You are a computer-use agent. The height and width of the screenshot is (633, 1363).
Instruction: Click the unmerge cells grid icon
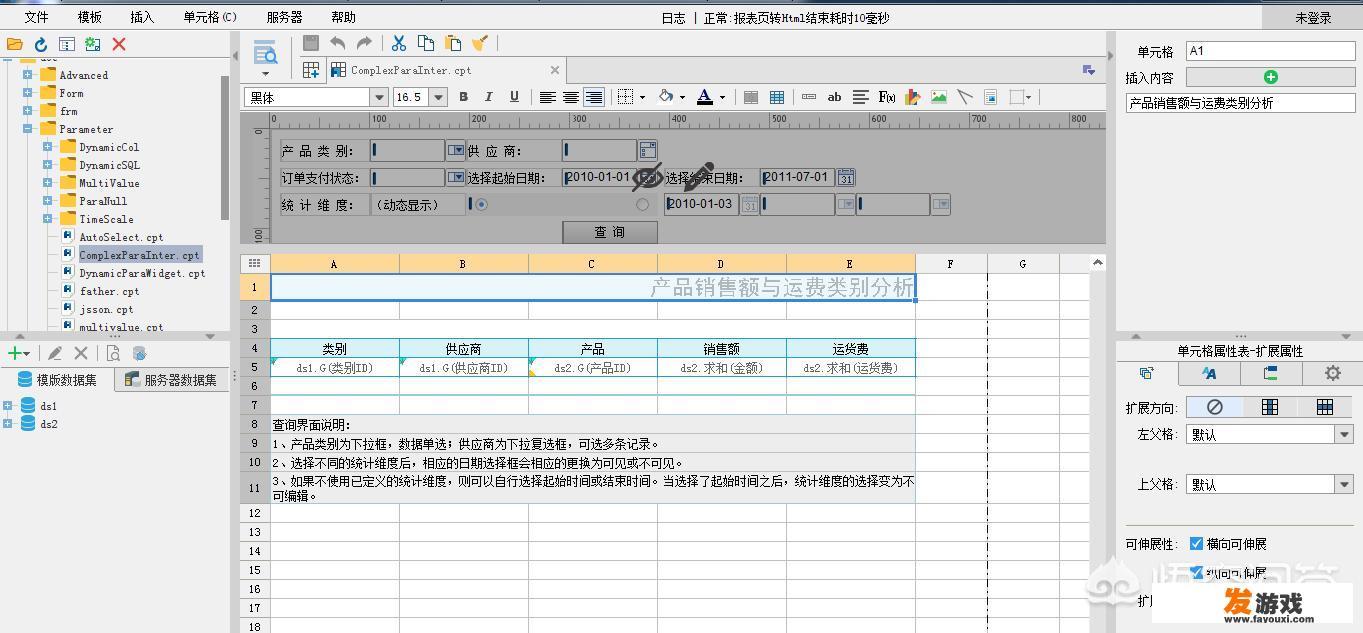[776, 97]
